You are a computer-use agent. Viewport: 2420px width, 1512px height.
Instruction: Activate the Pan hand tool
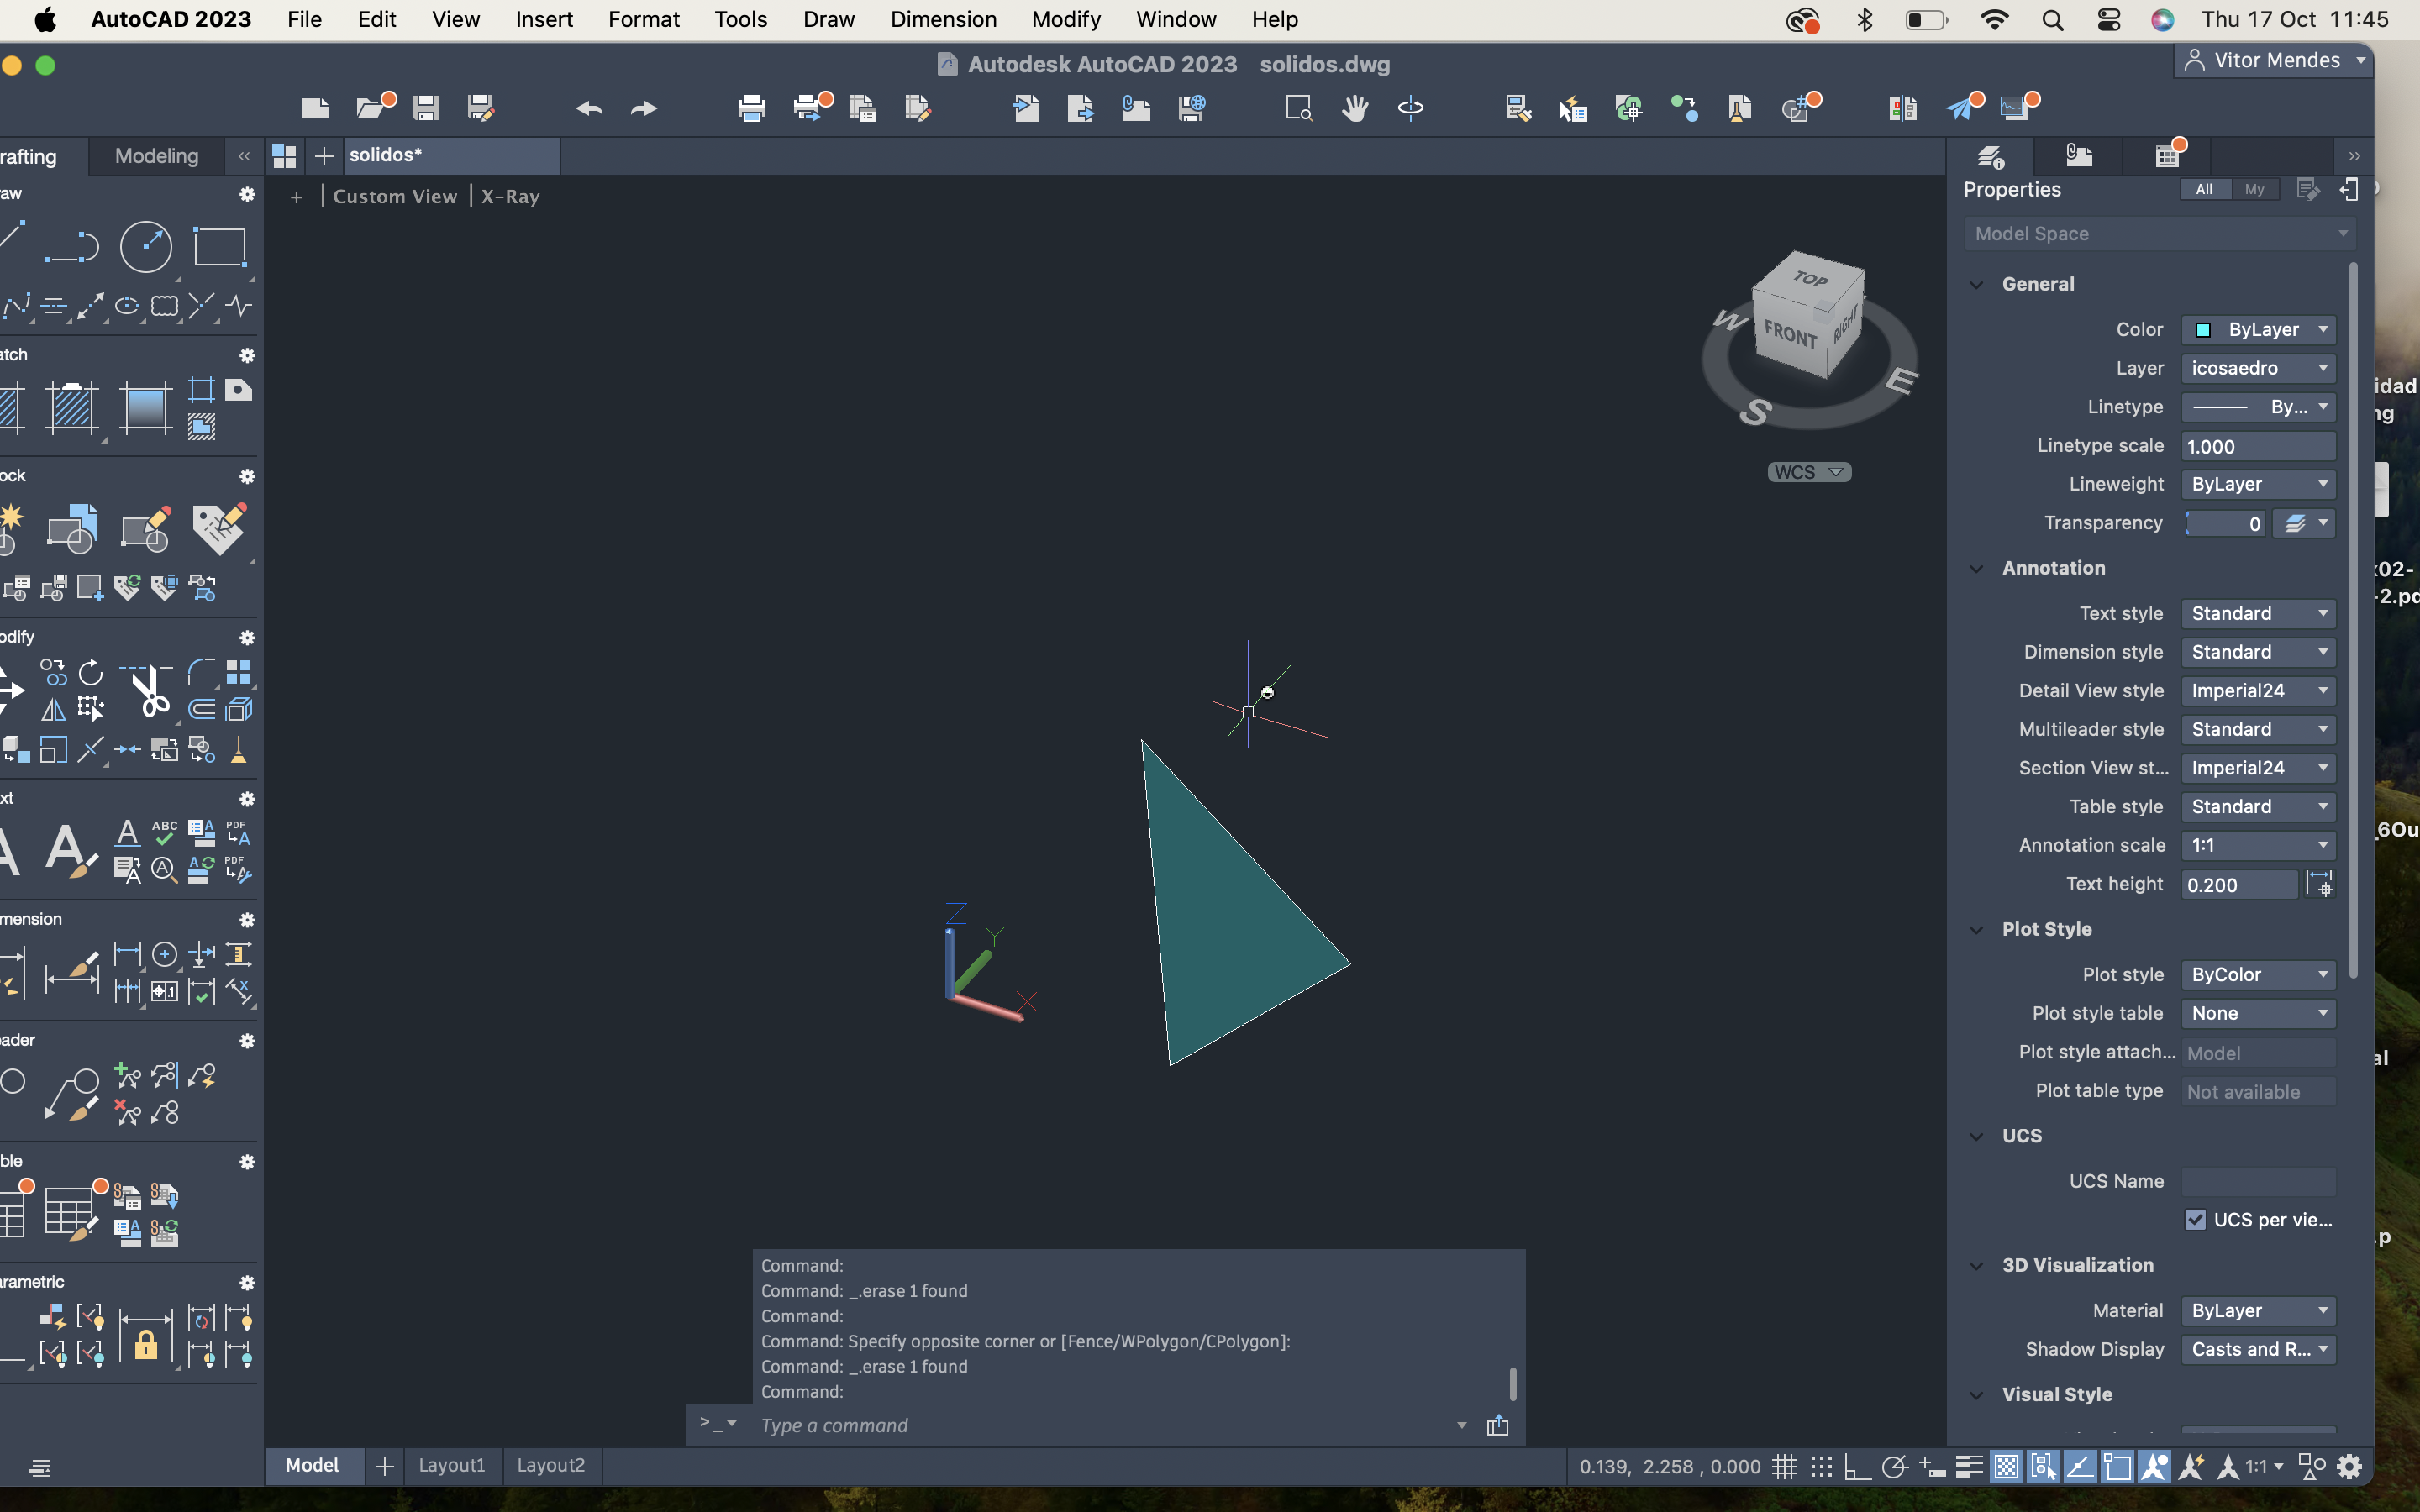coord(1355,108)
